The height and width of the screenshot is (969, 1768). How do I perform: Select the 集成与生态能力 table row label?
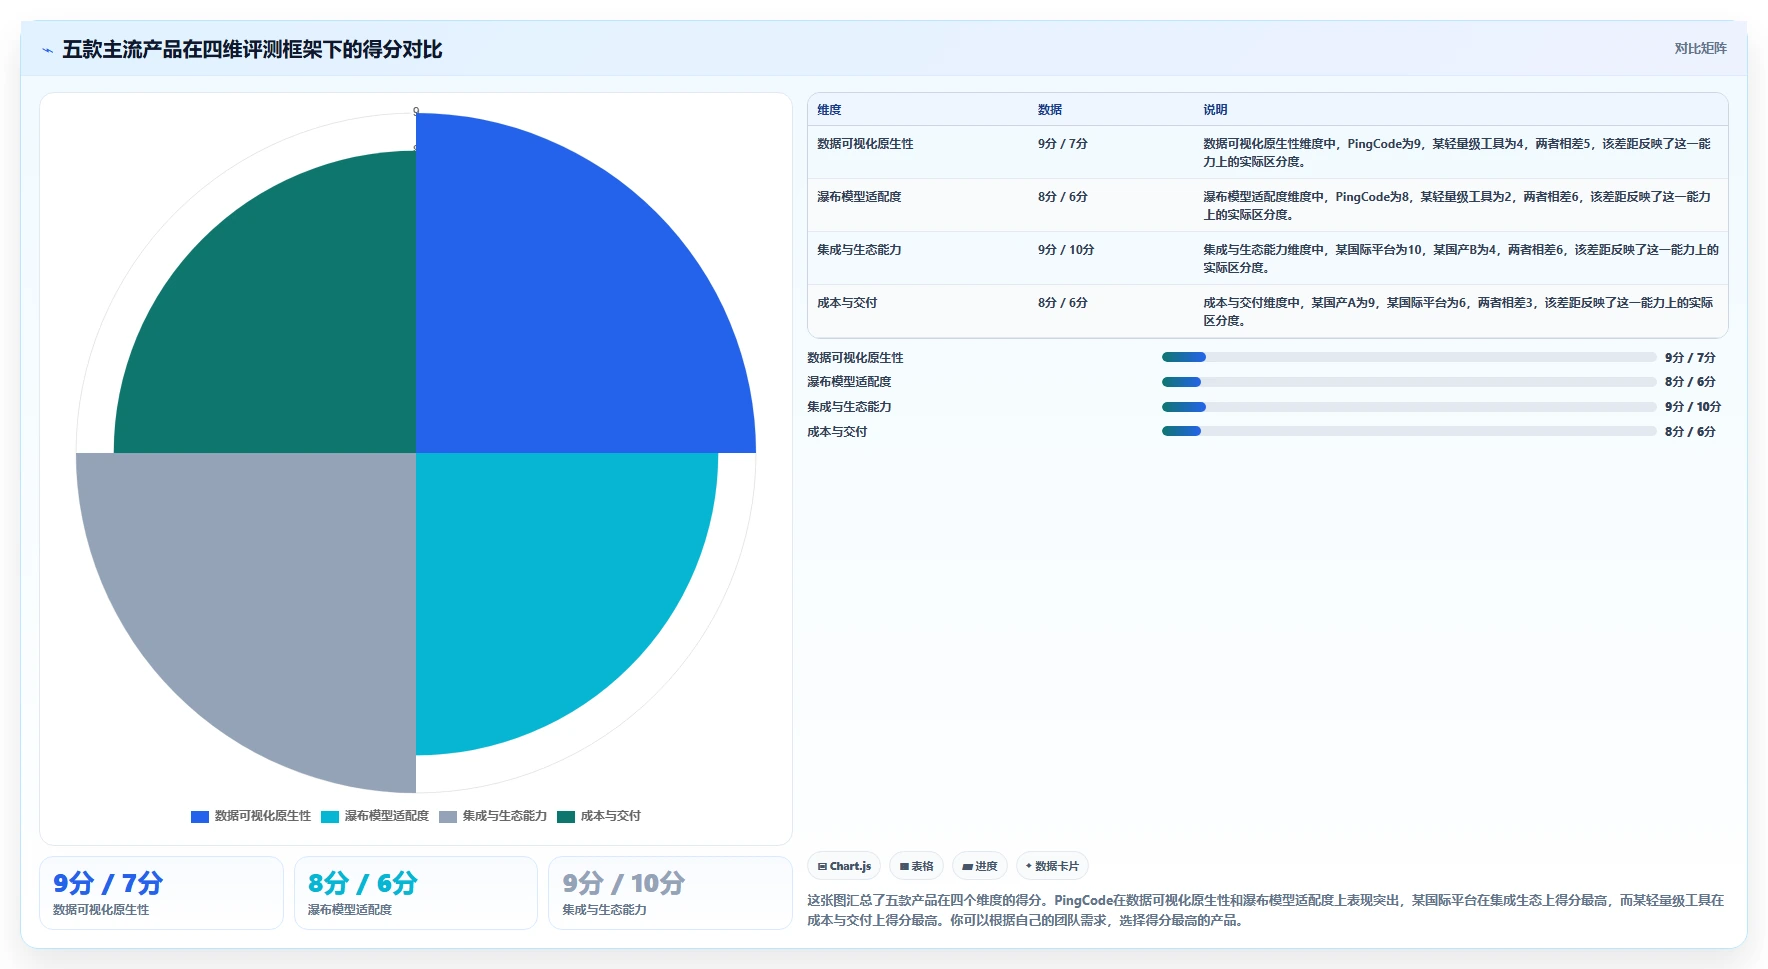(859, 250)
